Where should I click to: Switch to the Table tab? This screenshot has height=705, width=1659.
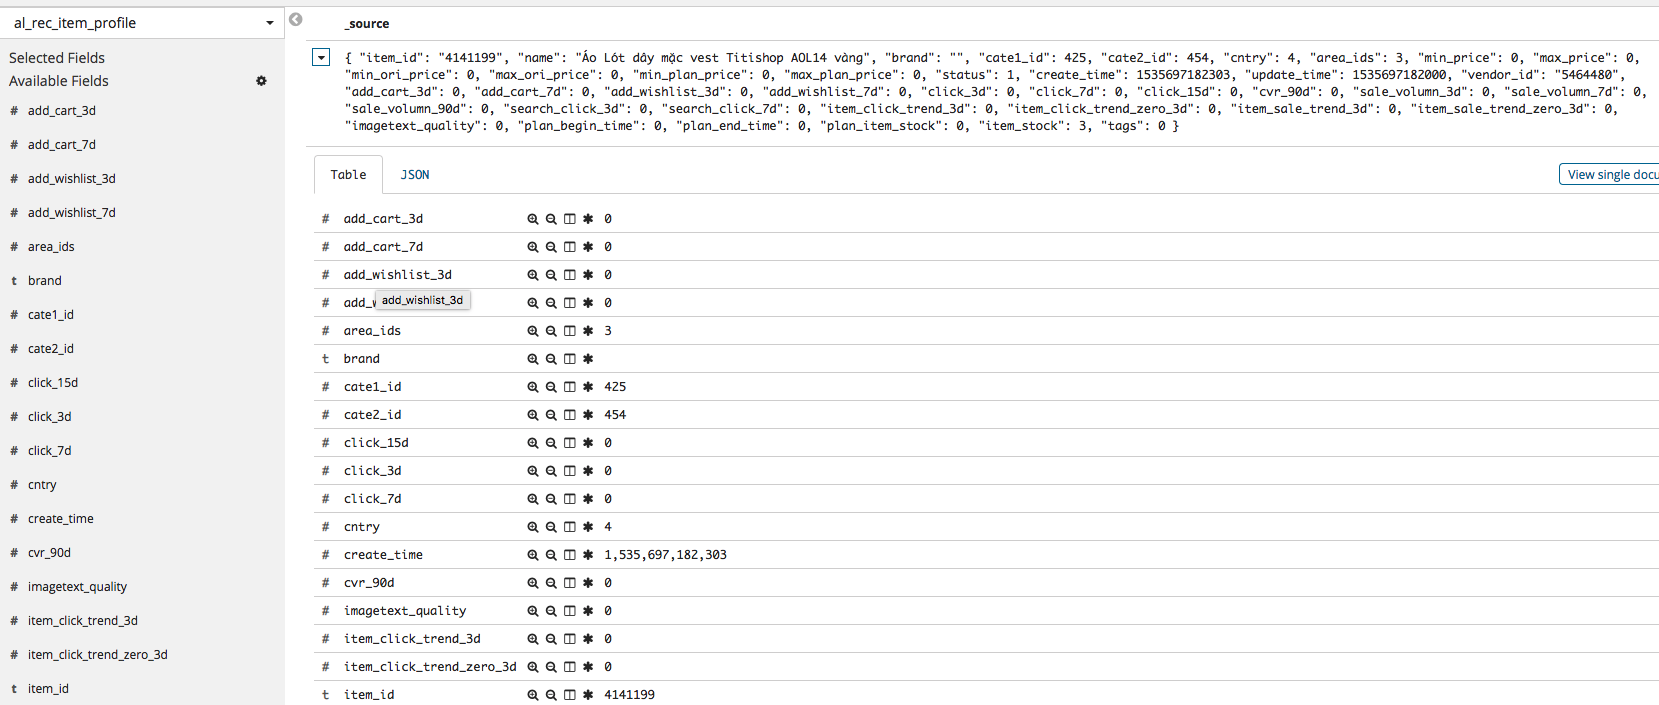tap(348, 175)
